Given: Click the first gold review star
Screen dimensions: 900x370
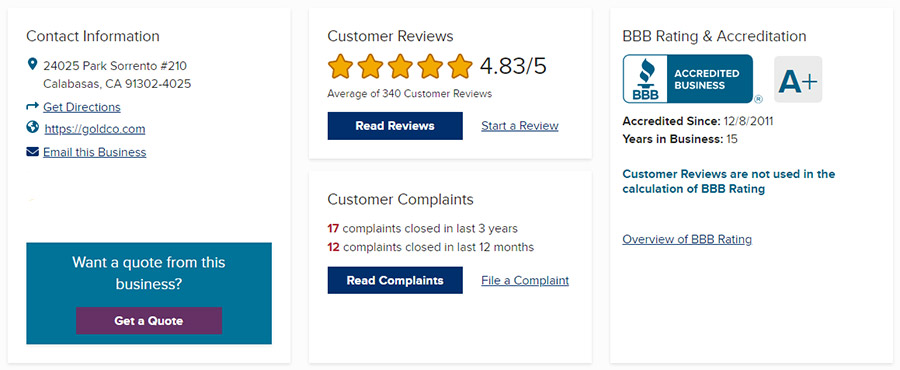Looking at the screenshot, I should coord(340,67).
